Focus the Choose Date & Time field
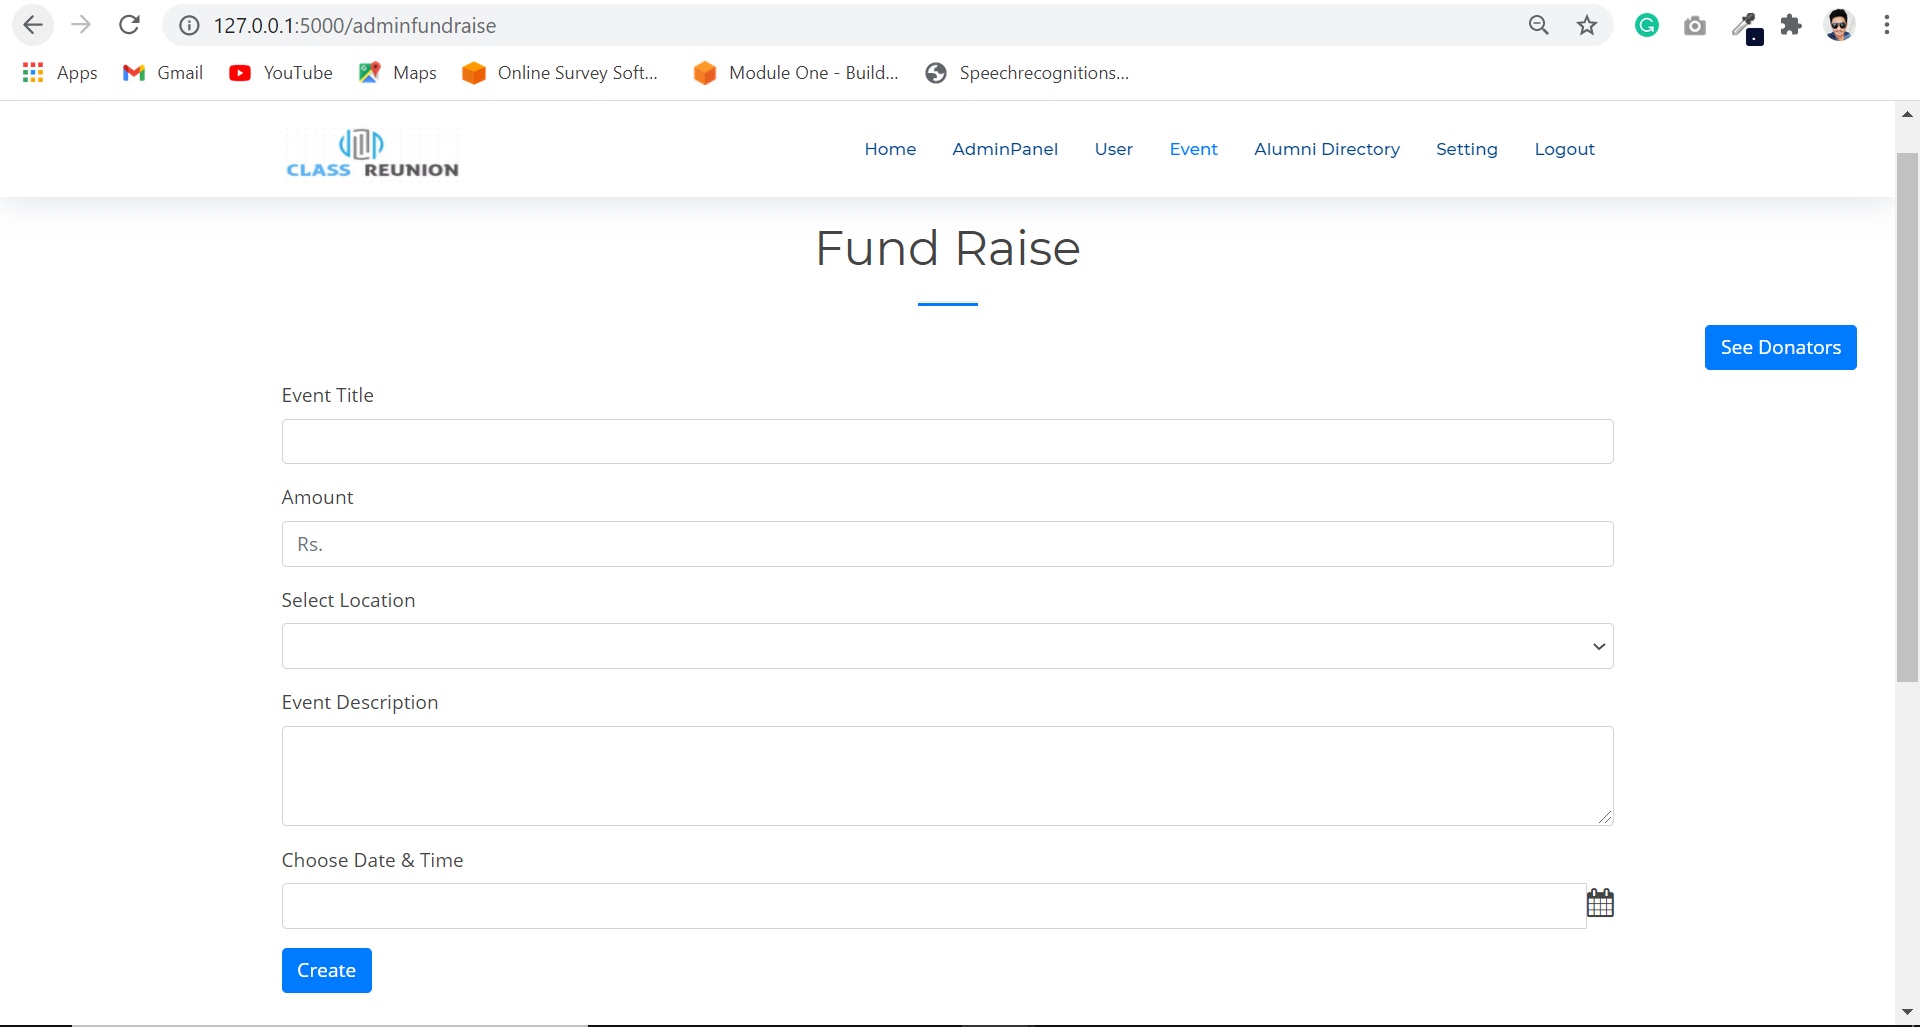Viewport: 1920px width, 1027px height. (x=934, y=906)
